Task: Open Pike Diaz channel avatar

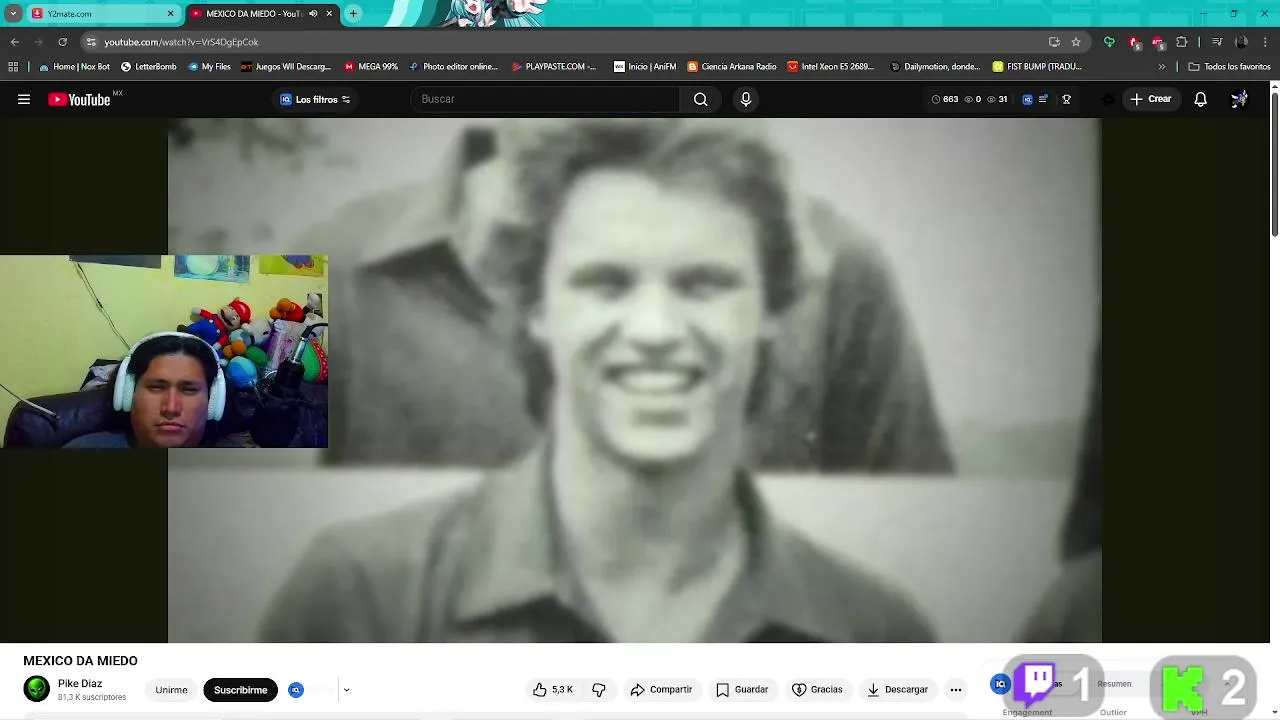Action: click(x=37, y=689)
